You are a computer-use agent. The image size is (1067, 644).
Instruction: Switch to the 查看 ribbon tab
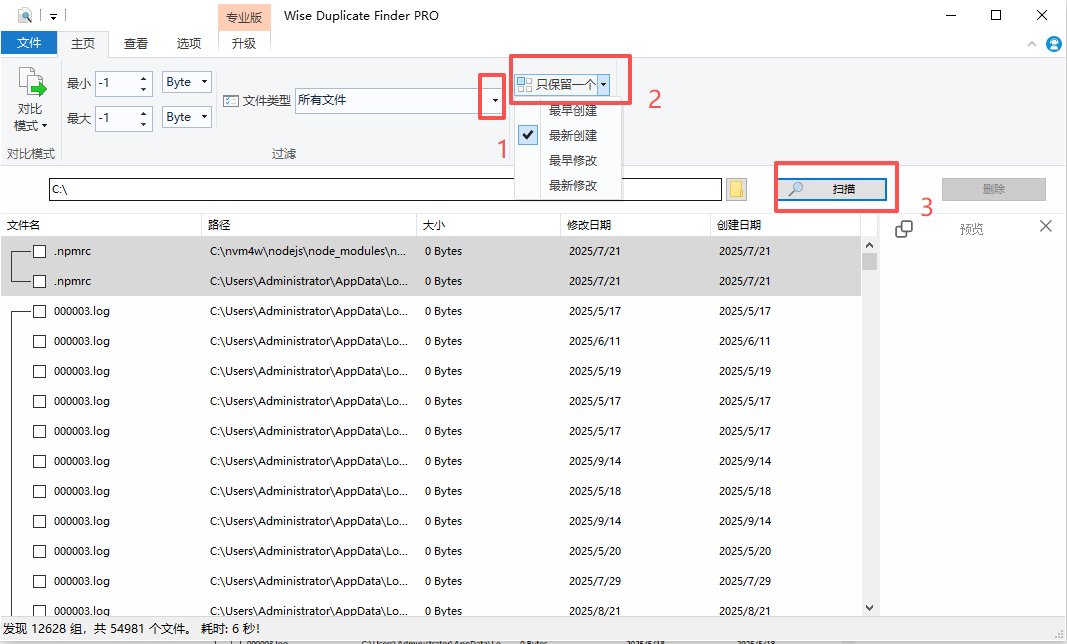[135, 44]
